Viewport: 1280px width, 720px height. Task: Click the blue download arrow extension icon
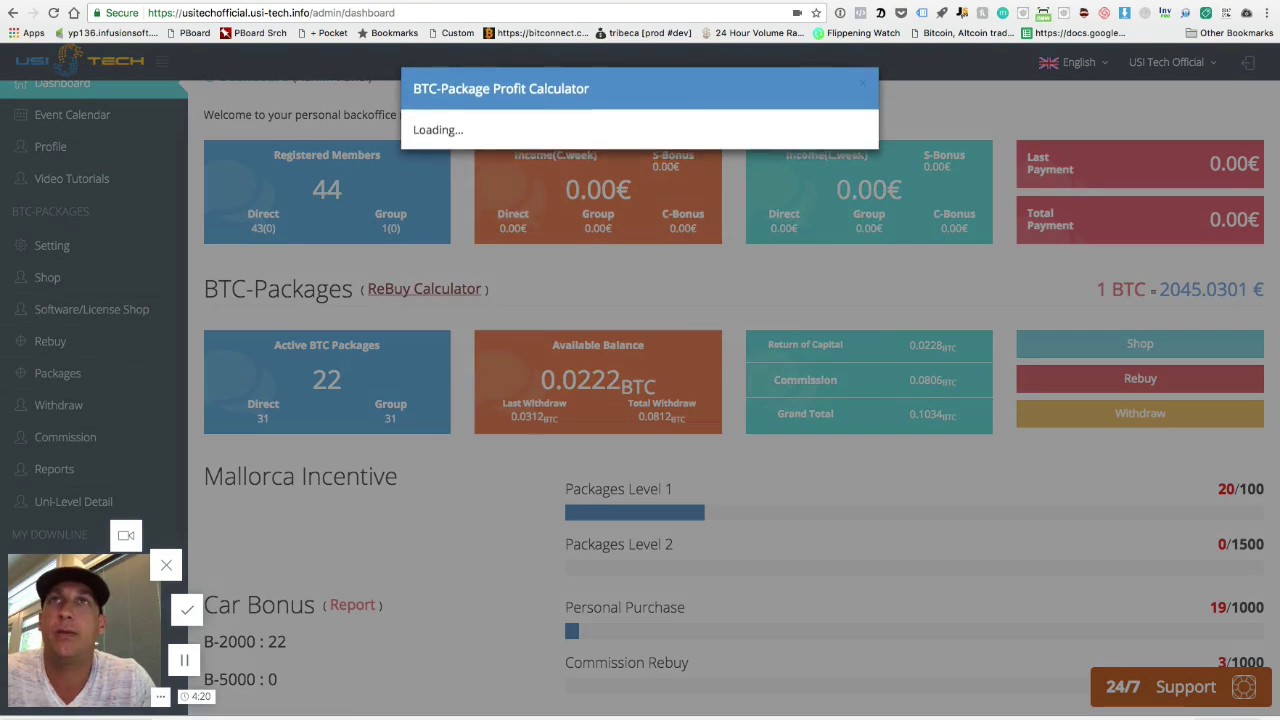point(1124,13)
